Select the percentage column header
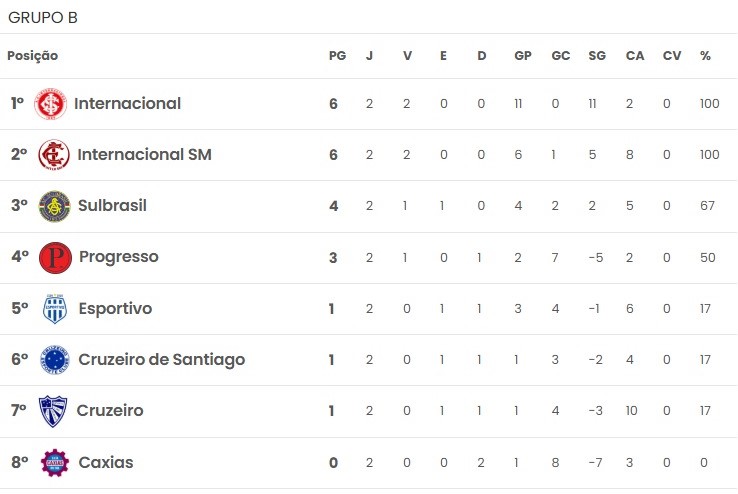This screenshot has width=738, height=494. pyautogui.click(x=705, y=56)
